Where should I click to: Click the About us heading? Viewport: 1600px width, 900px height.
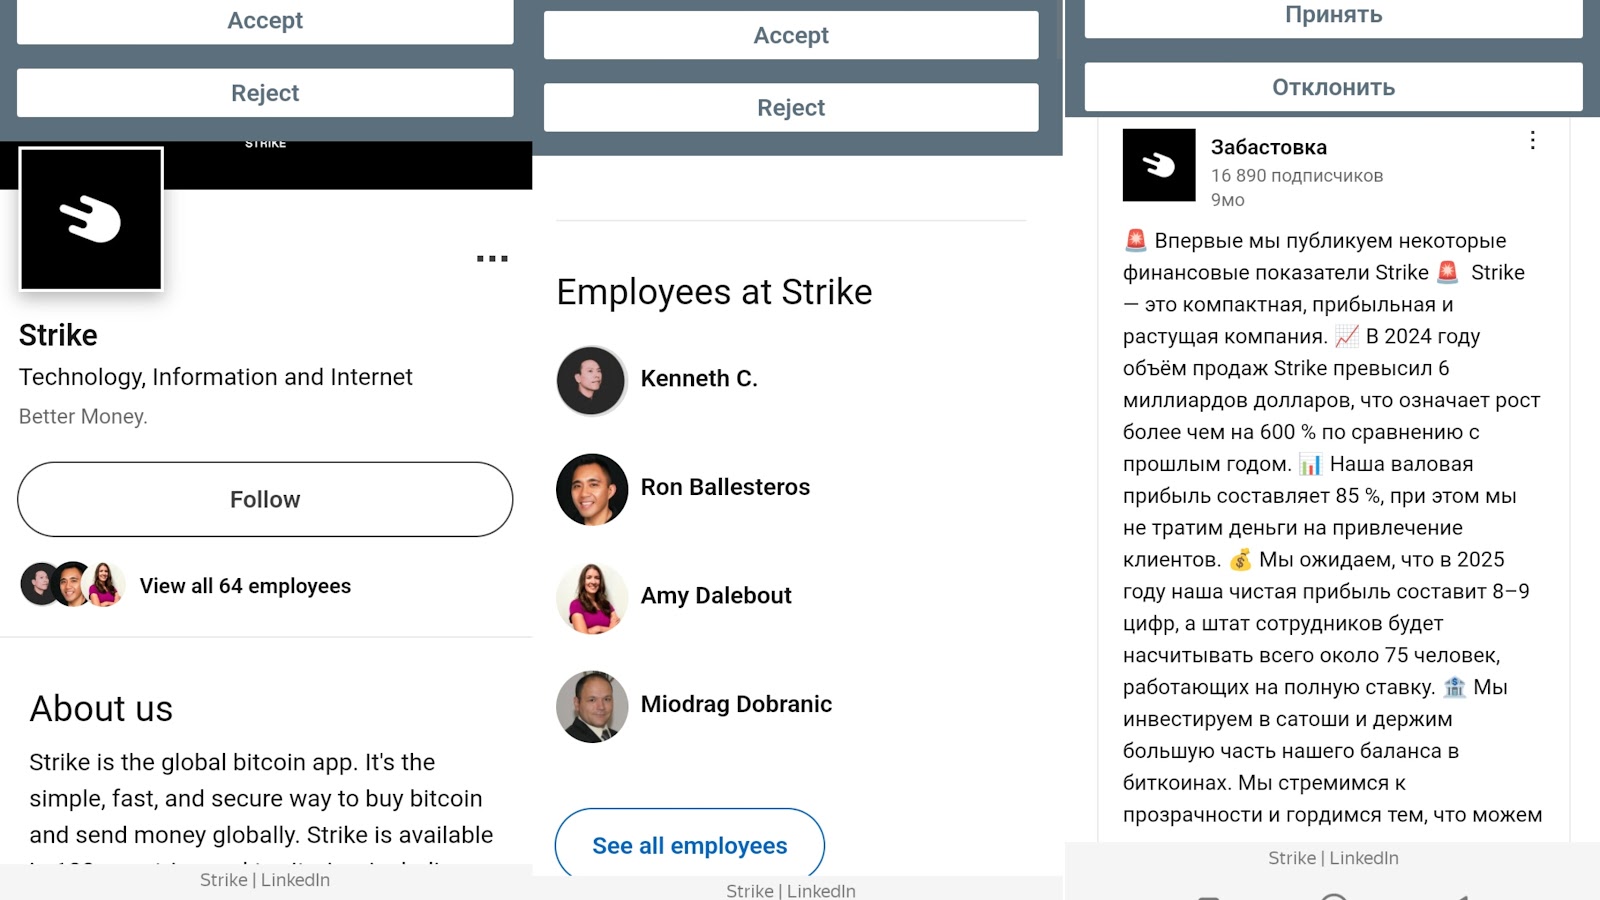pos(101,709)
